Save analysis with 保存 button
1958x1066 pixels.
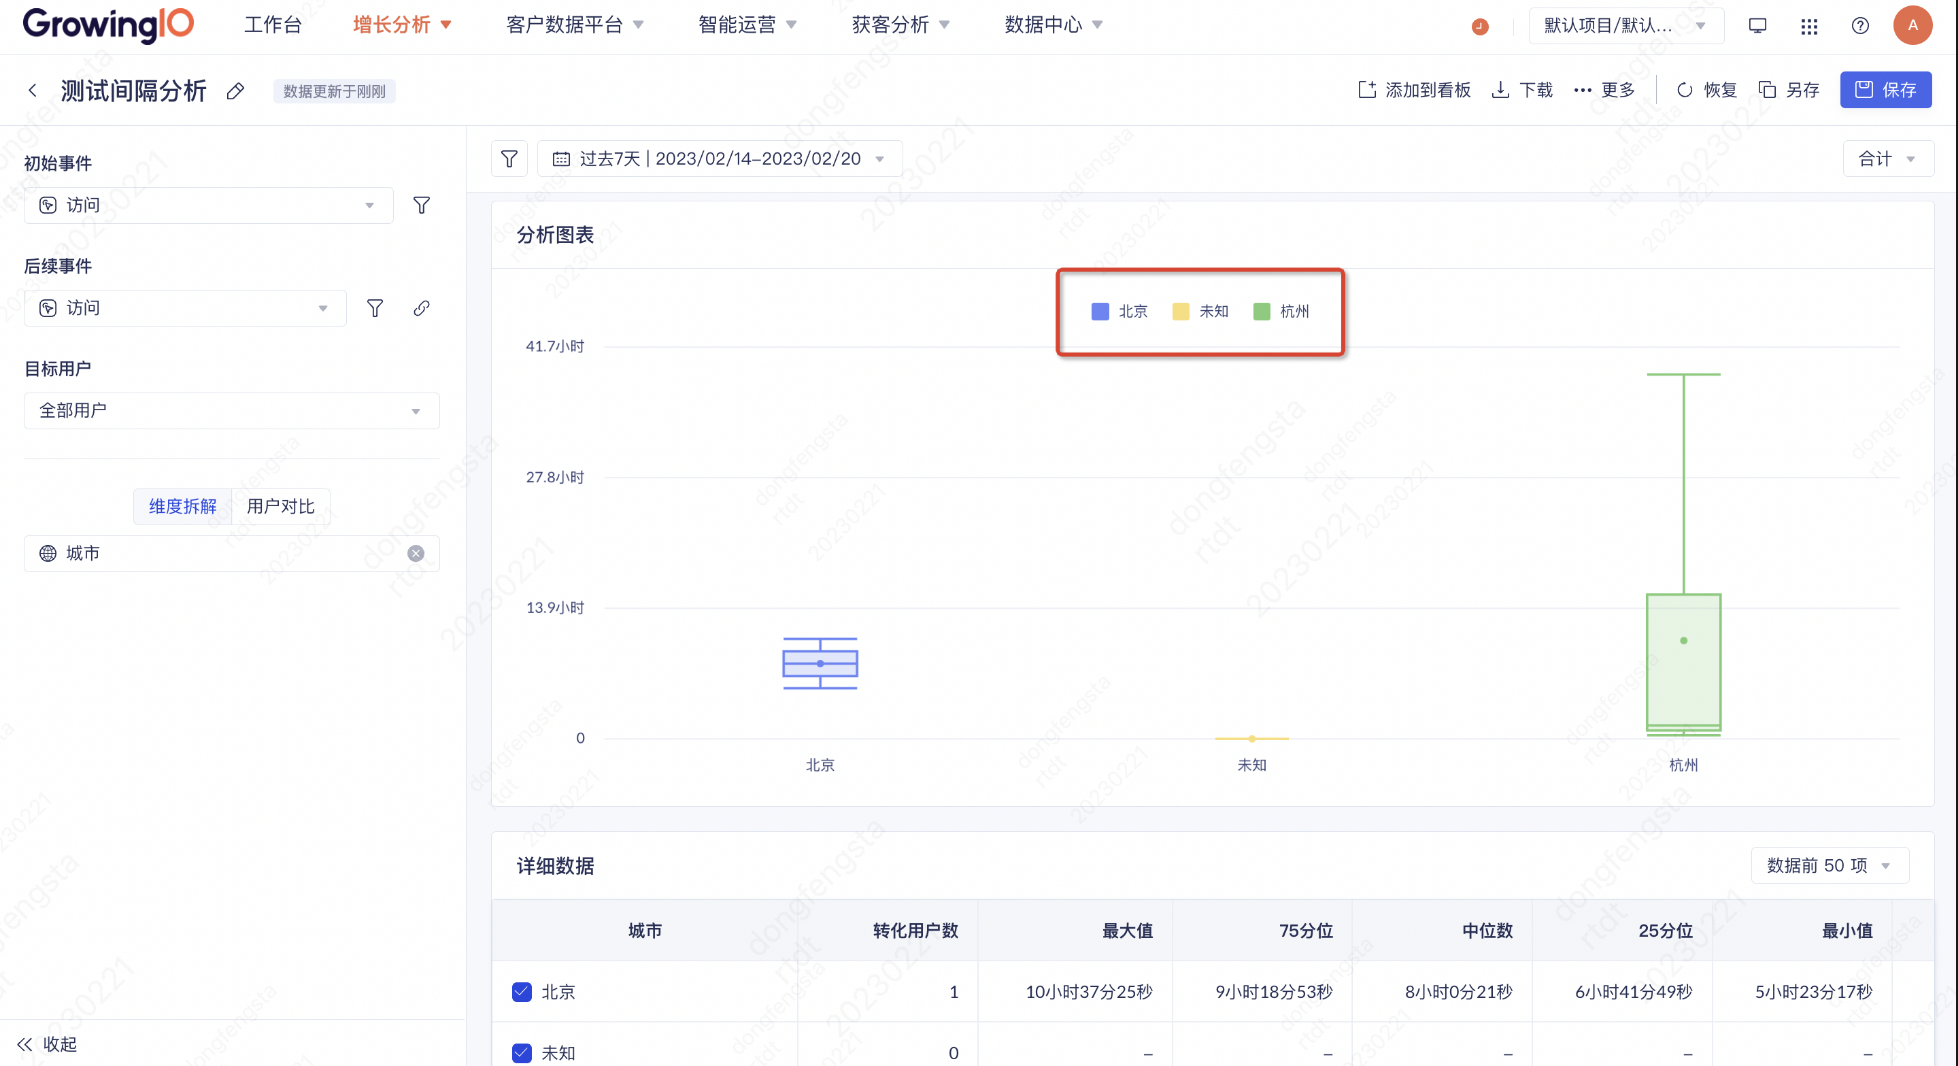click(x=1886, y=90)
